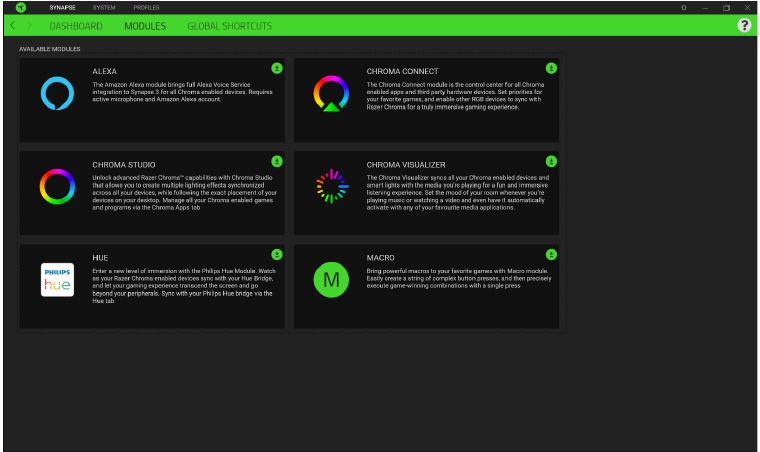Download the Hue module
This screenshot has width=760, height=452.
pos(277,254)
